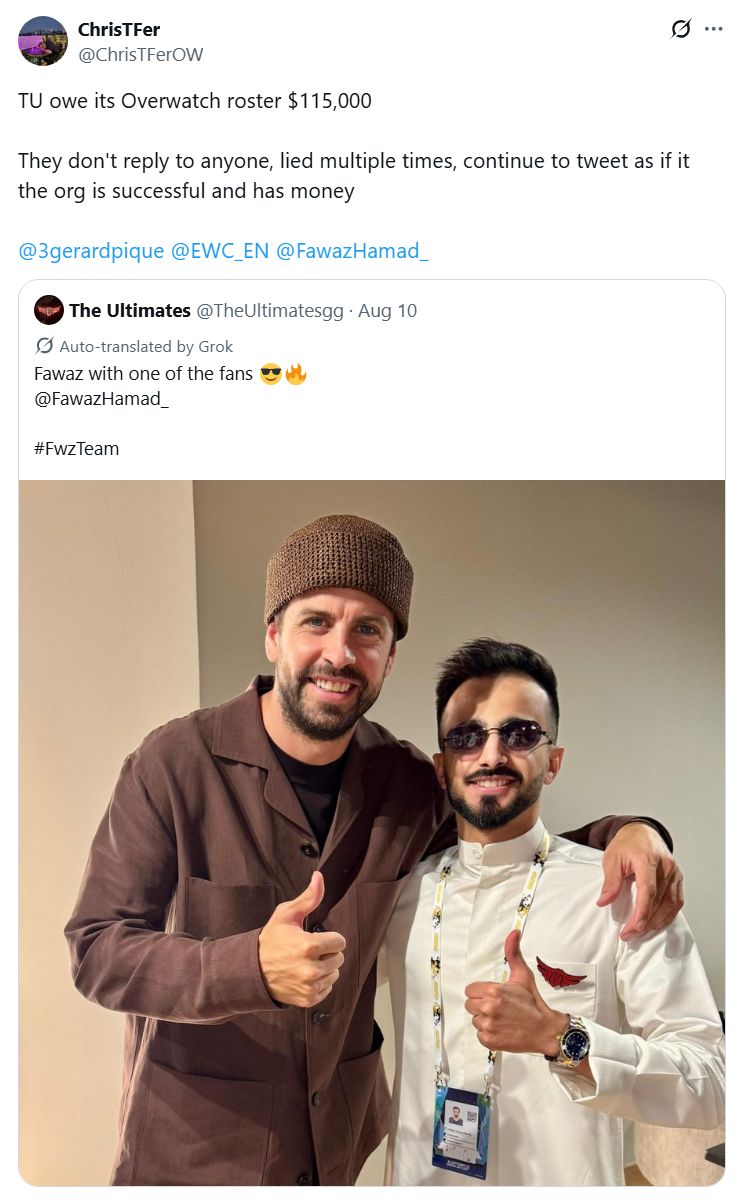Click ChrisTFer's profile avatar
The image size is (741, 1203).
point(43,41)
